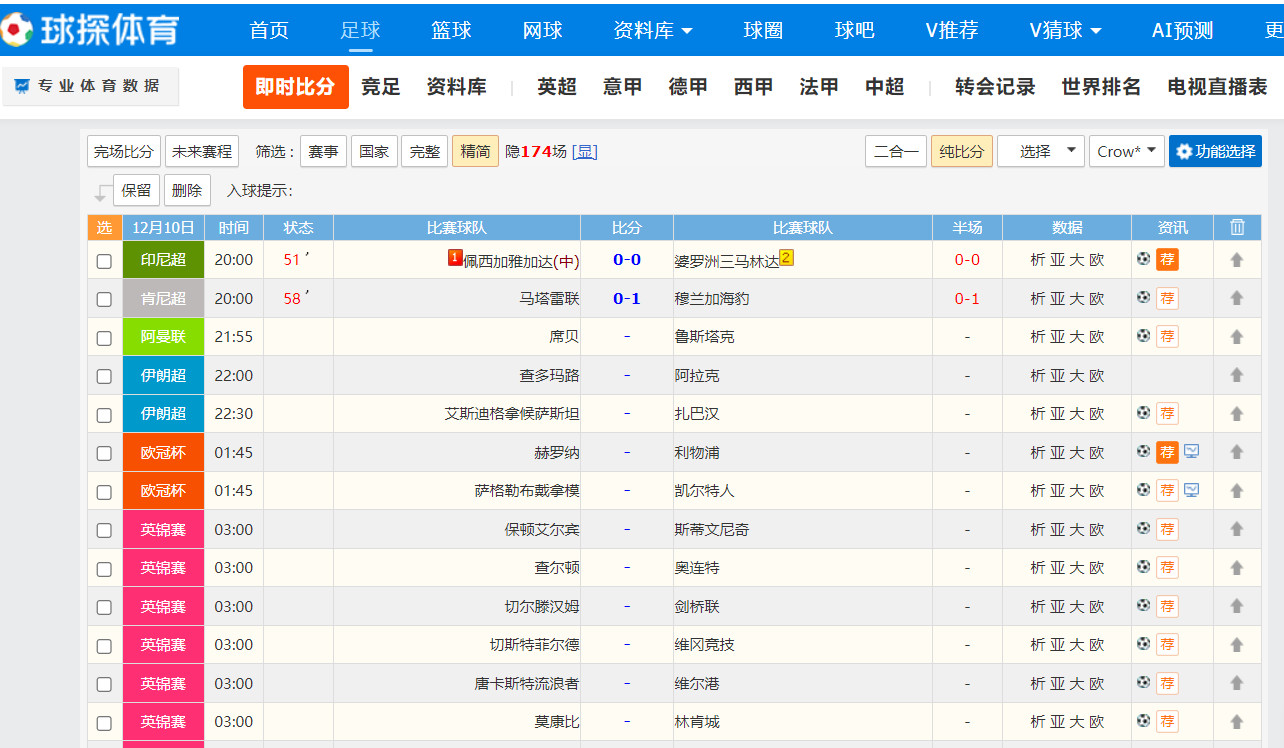This screenshot has width=1284, height=748.
Task: Click the 球探体育 soccer ball logo
Action: (x=17, y=30)
